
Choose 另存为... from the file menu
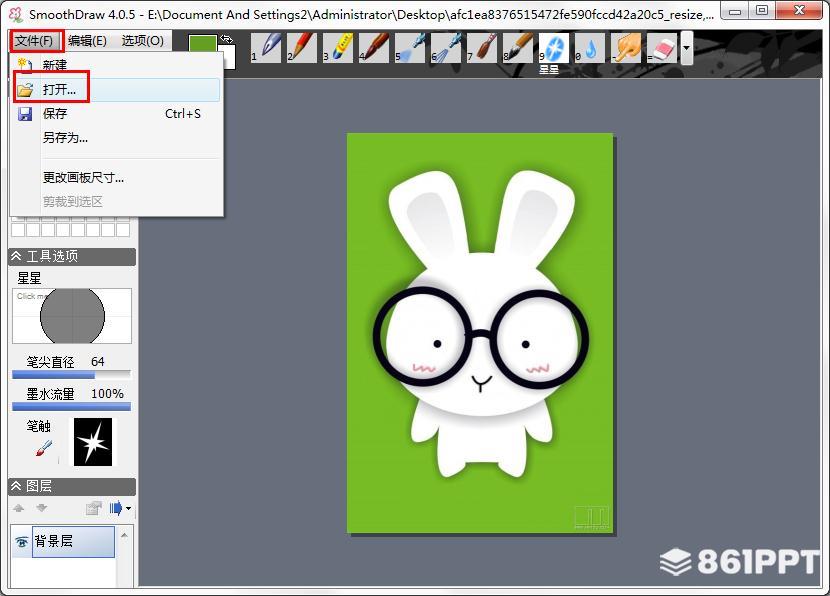click(x=116, y=138)
